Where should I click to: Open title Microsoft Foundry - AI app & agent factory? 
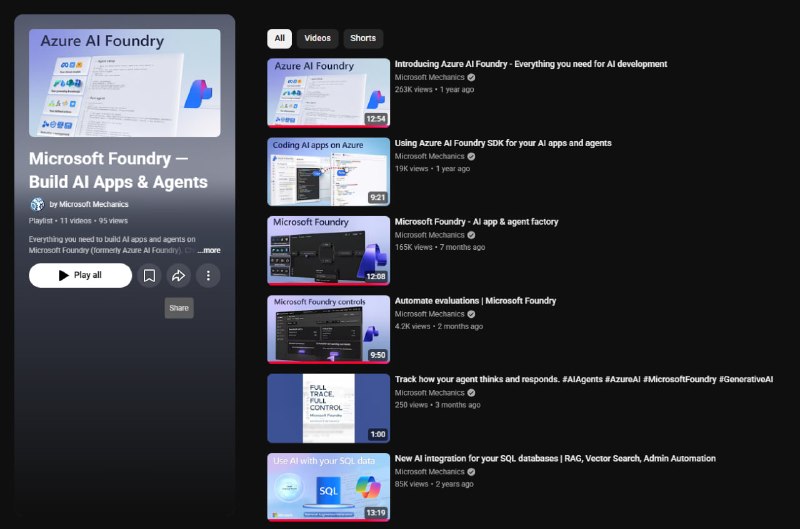coord(476,221)
